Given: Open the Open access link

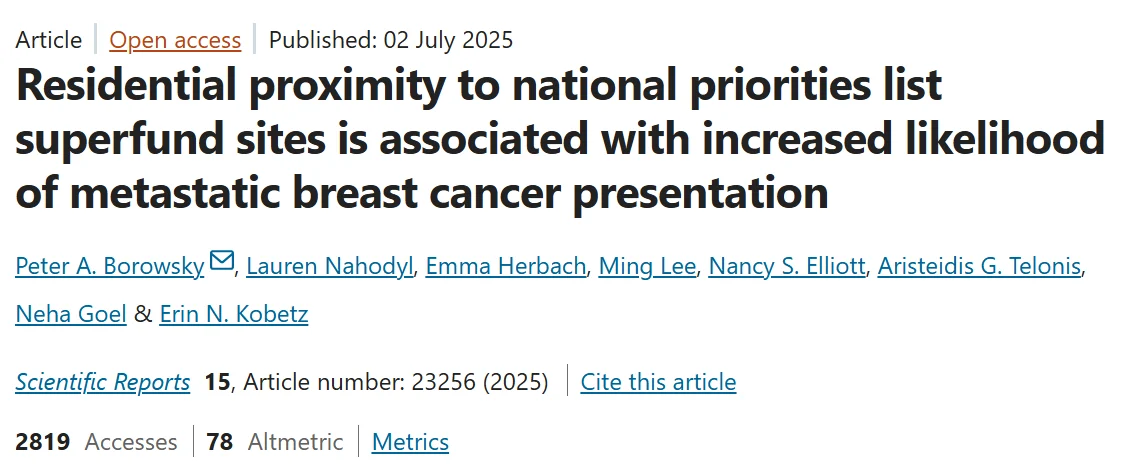Looking at the screenshot, I should click(175, 40).
